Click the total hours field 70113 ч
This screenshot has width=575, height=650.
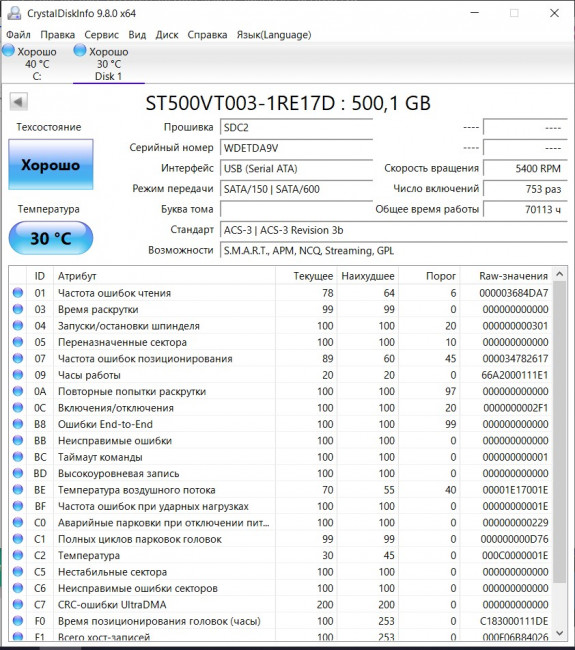(x=525, y=209)
